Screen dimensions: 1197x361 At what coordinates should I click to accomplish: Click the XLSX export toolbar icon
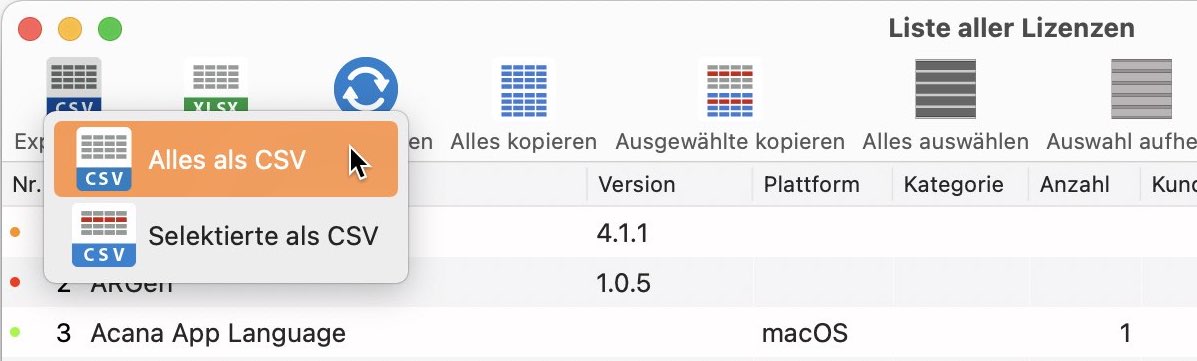pyautogui.click(x=215, y=85)
